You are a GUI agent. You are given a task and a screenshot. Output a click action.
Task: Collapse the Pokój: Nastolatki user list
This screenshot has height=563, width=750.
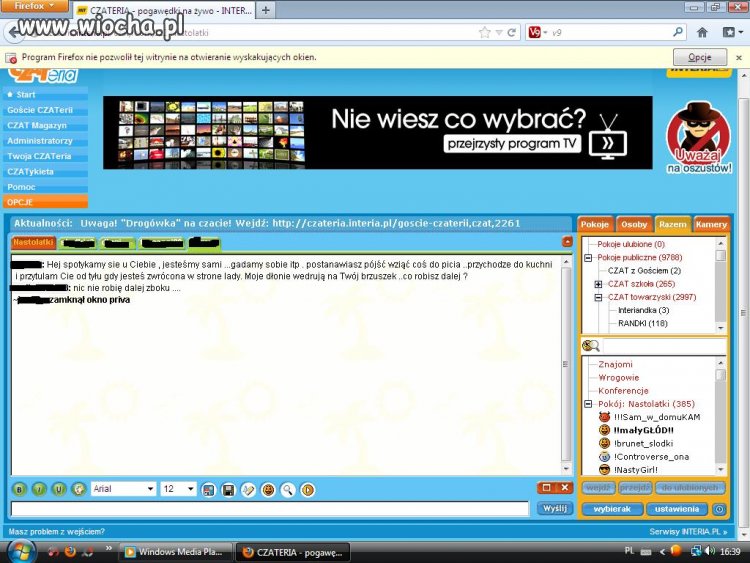click(588, 404)
